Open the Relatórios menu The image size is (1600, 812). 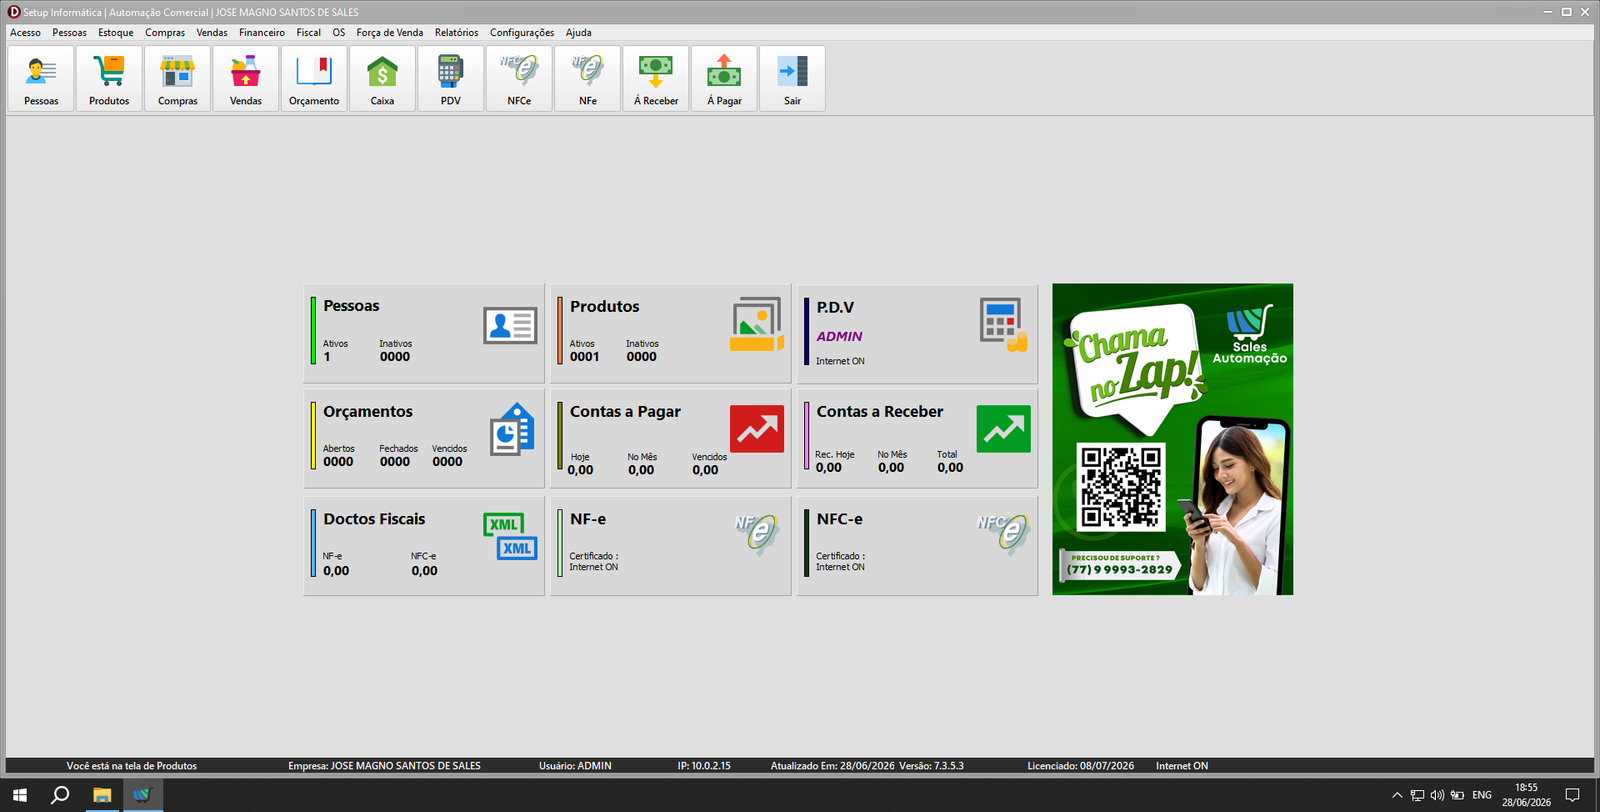[x=456, y=33]
